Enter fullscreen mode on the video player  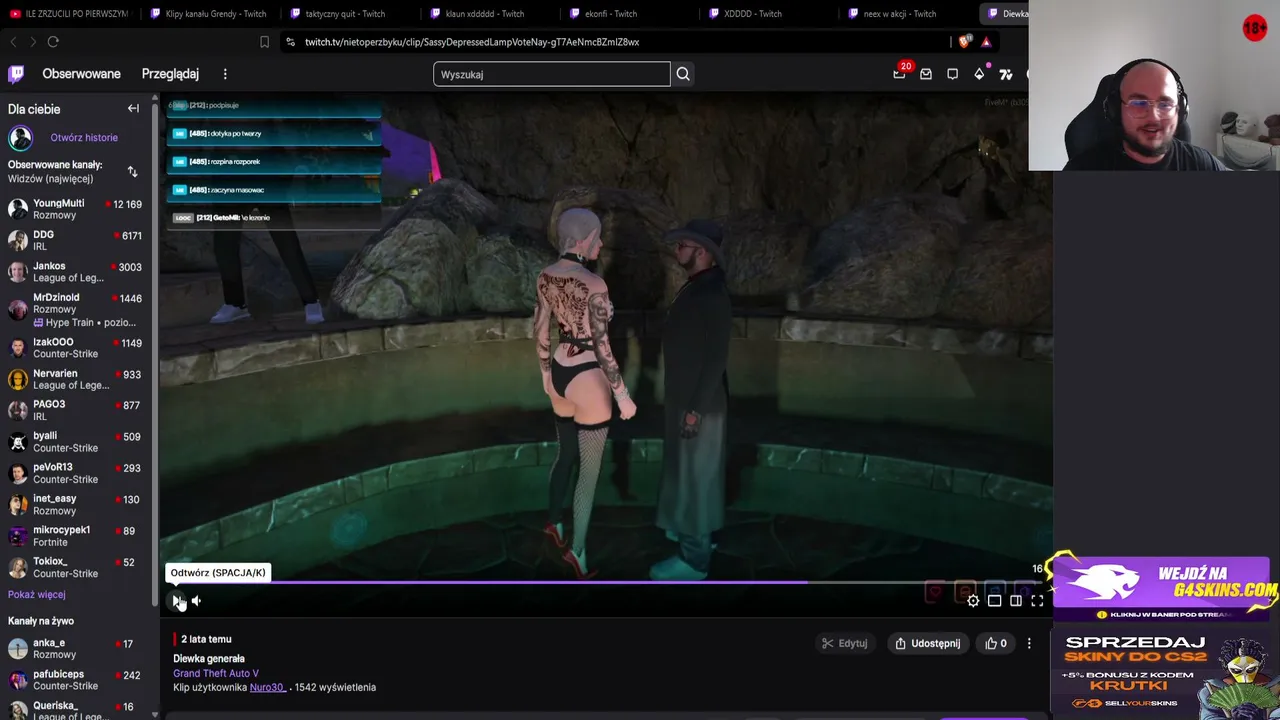click(1037, 601)
